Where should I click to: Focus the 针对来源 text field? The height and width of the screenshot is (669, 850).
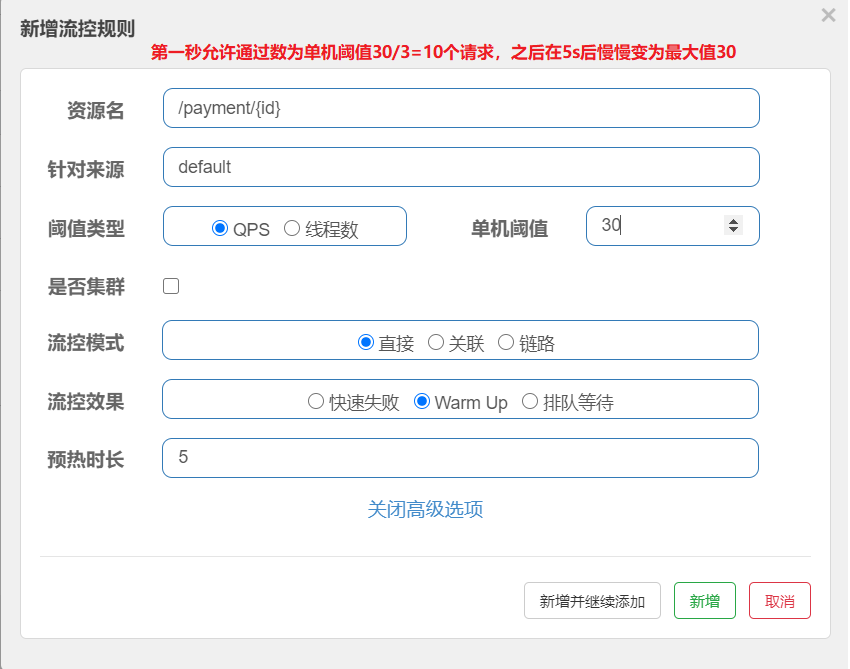tap(460, 167)
